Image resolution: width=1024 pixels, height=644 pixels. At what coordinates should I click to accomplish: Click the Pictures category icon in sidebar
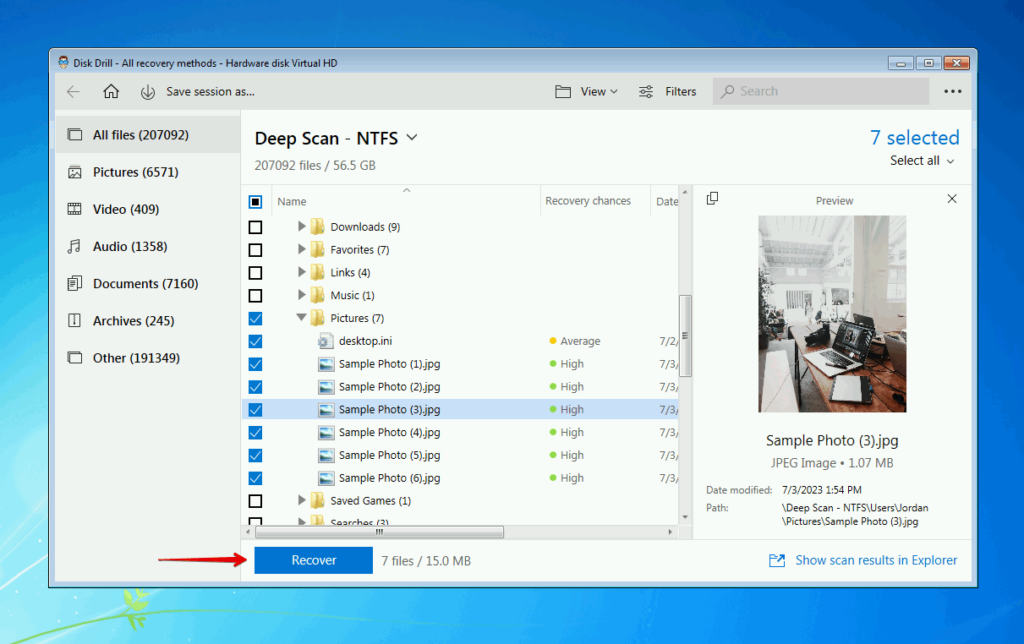76,171
